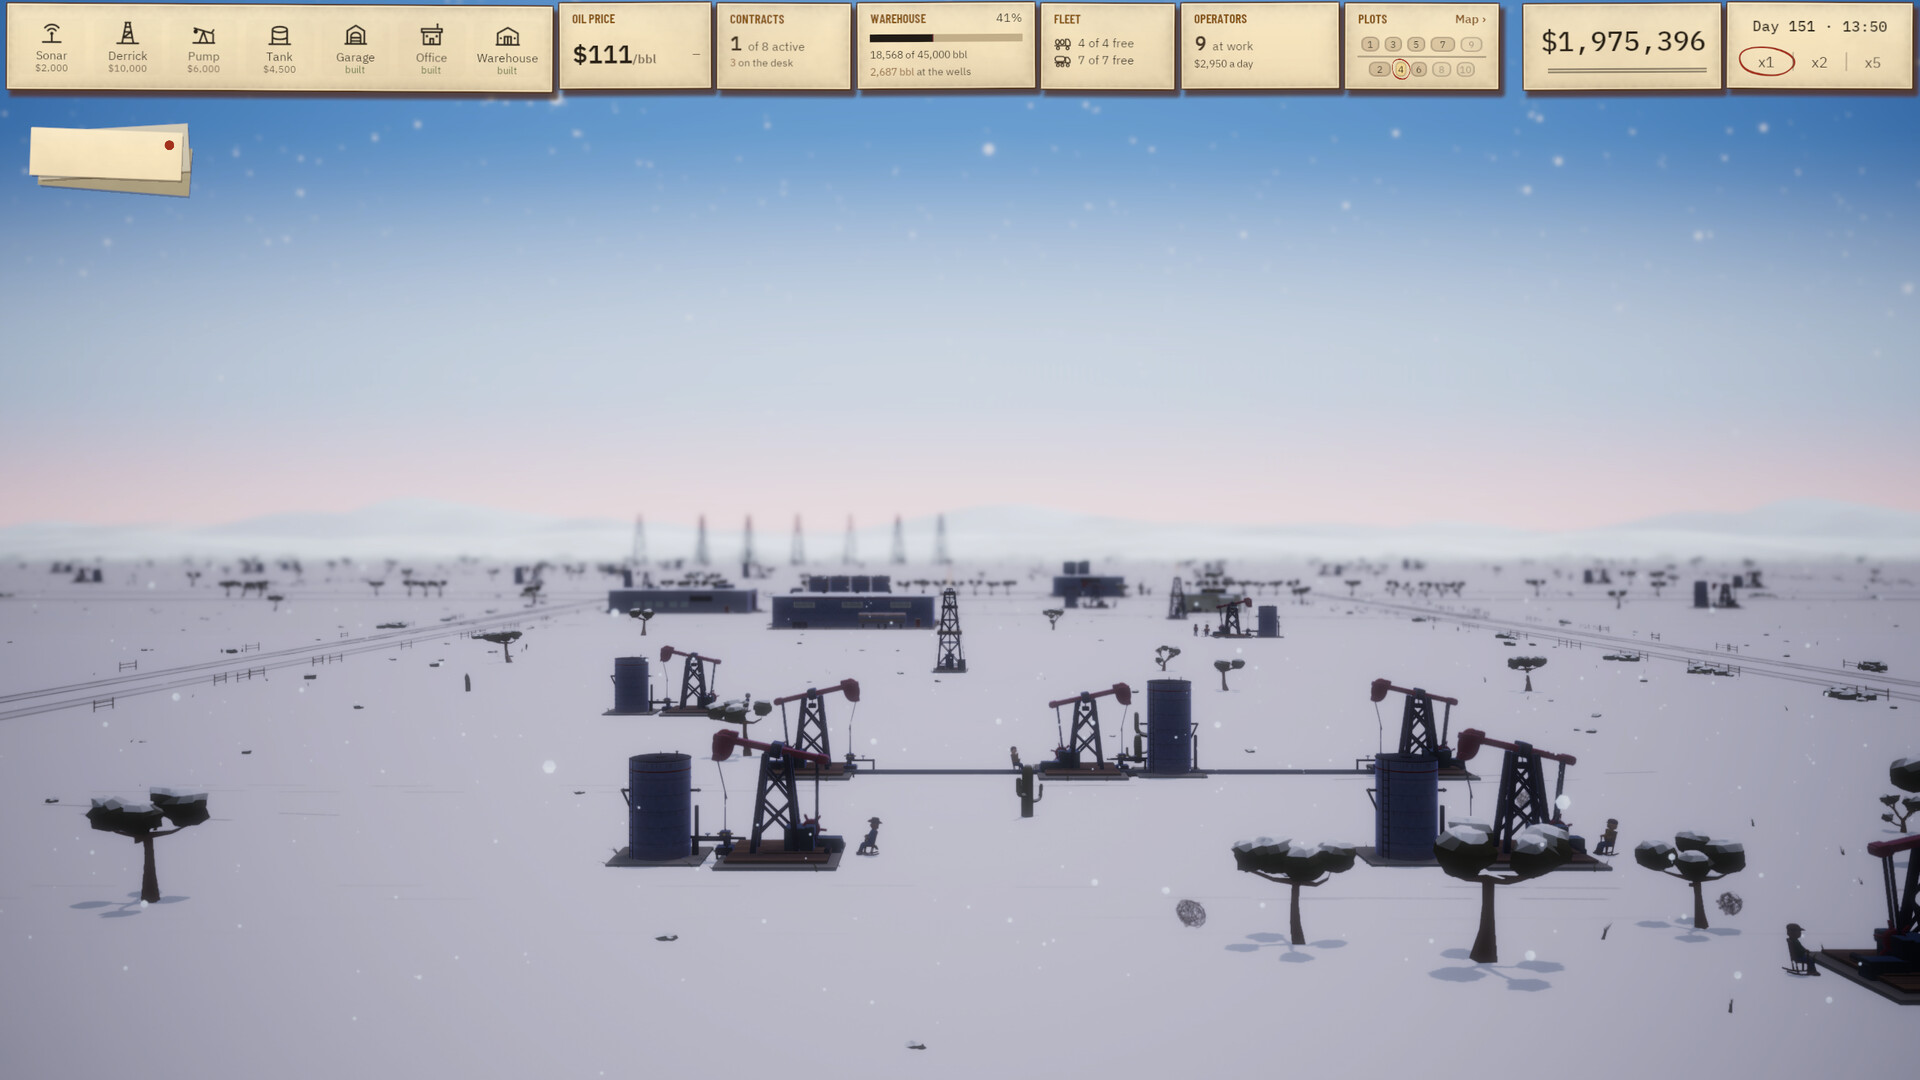Click the Day 151 clock readout

pos(1819,27)
